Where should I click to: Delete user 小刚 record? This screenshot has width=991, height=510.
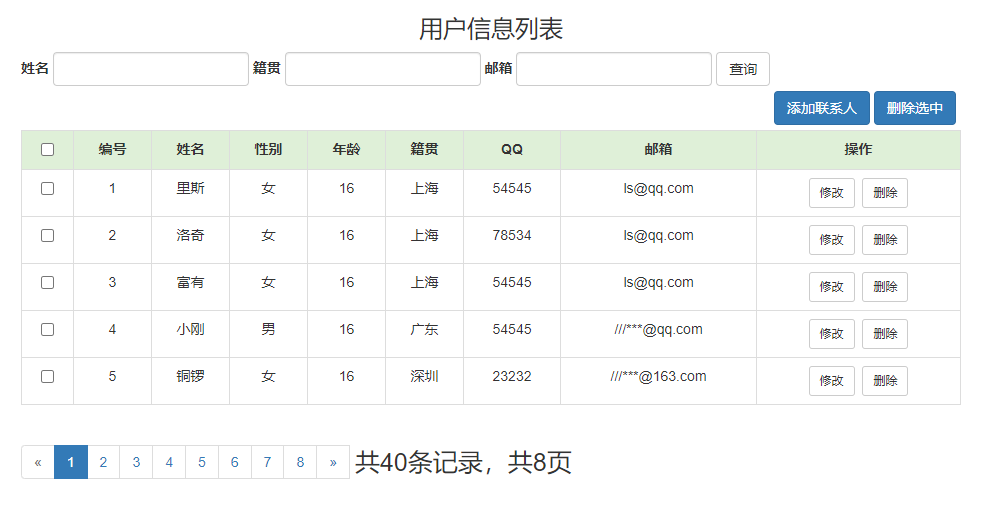tap(885, 334)
